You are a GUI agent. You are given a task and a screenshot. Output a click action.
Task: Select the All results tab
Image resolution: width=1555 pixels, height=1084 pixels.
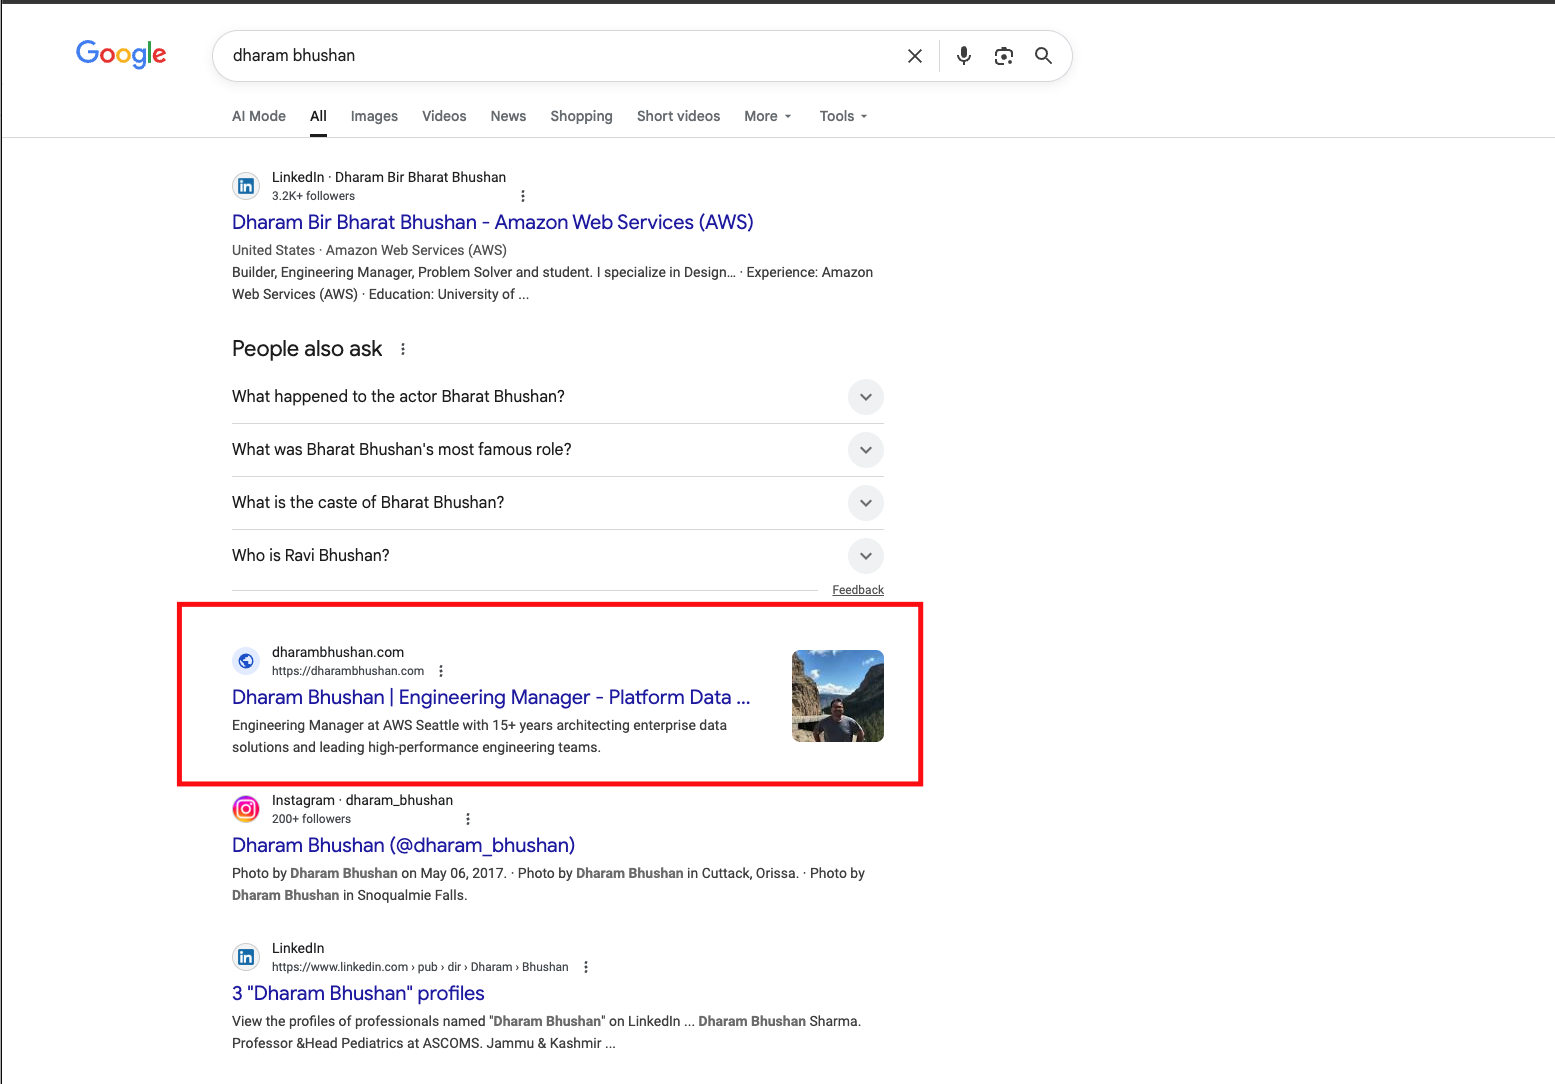(x=318, y=116)
